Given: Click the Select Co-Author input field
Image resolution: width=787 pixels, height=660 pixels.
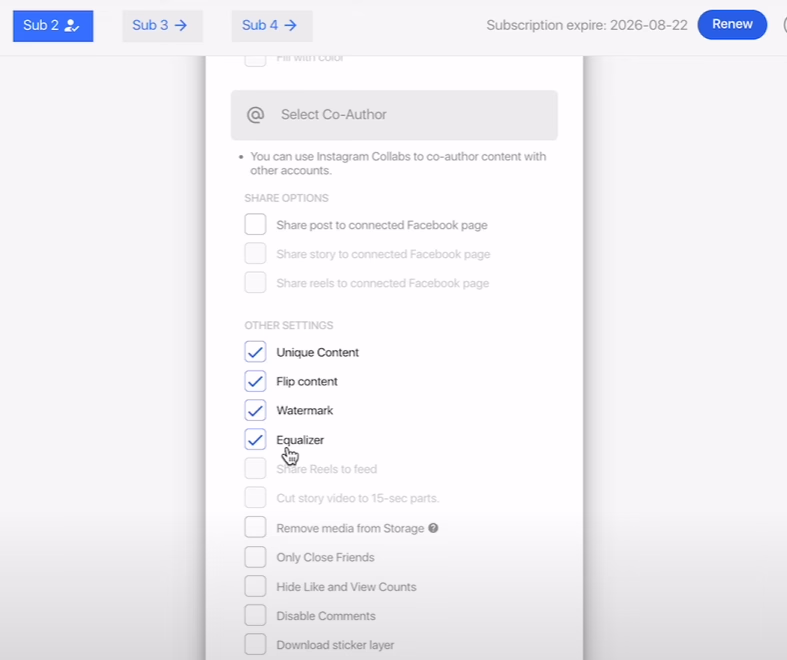Looking at the screenshot, I should point(394,115).
